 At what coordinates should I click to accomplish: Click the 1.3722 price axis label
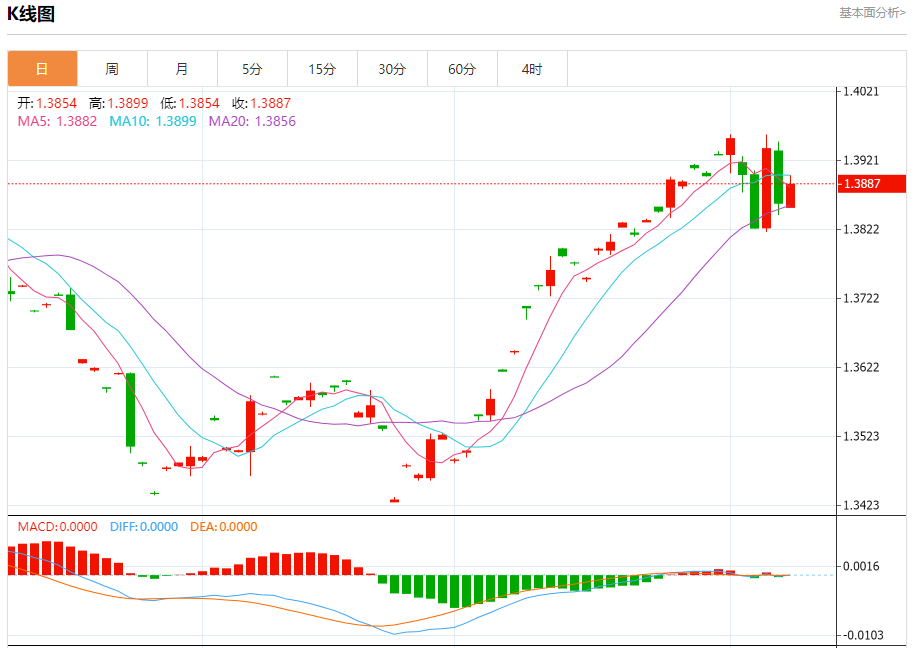[x=861, y=298]
